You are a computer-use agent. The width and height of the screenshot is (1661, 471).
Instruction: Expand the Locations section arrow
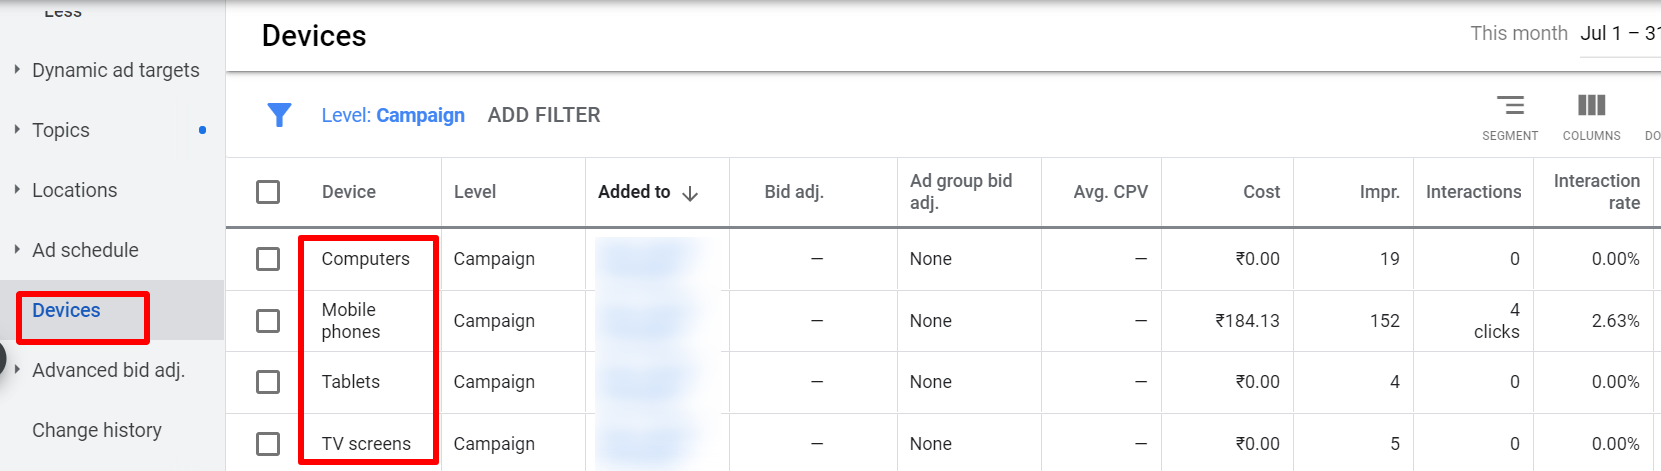click(17, 190)
